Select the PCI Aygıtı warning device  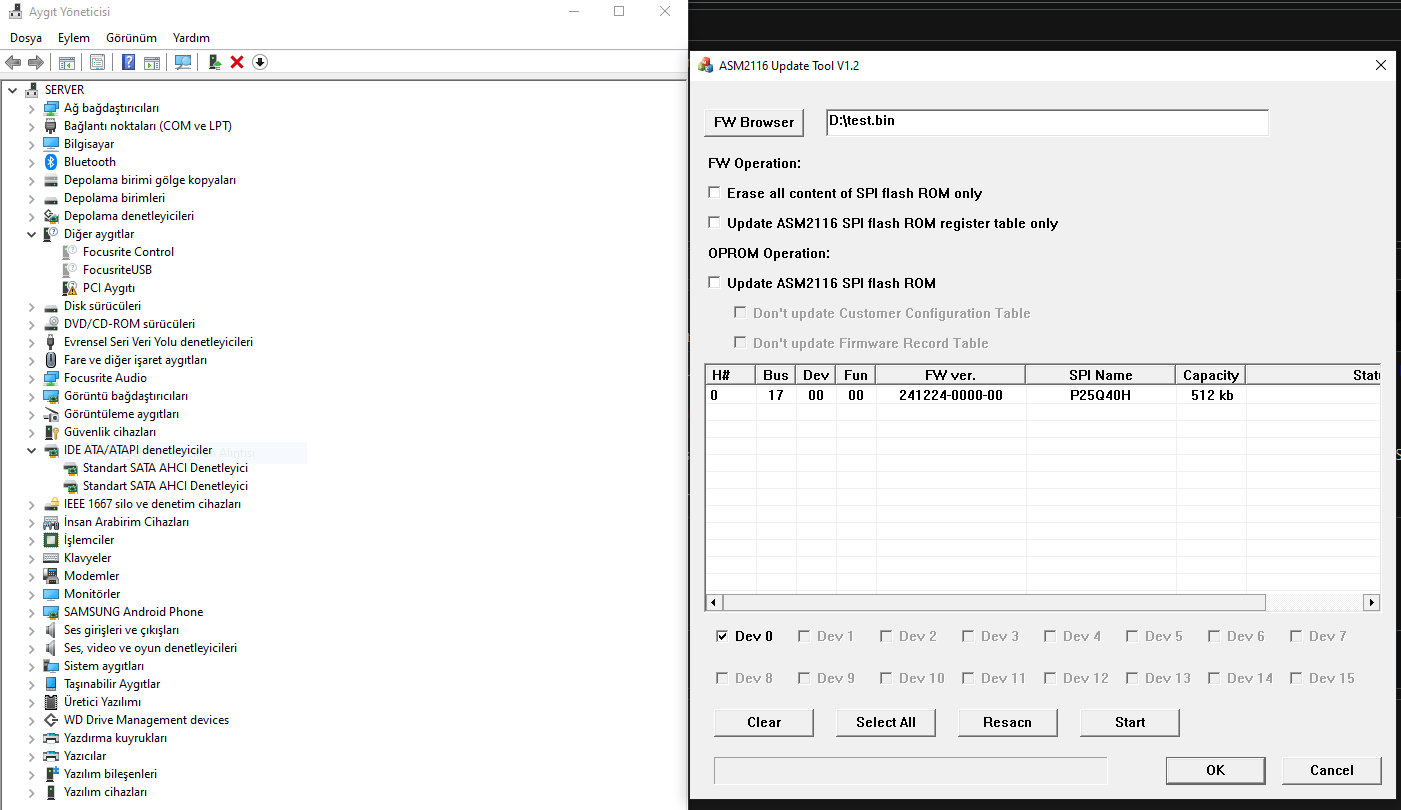coord(108,288)
